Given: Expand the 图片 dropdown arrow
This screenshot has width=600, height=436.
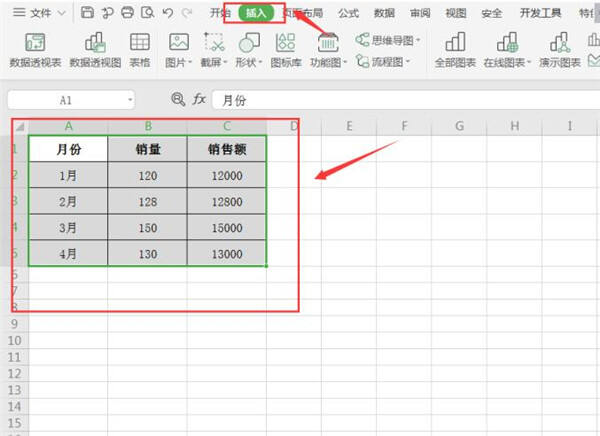Looking at the screenshot, I should [190, 62].
